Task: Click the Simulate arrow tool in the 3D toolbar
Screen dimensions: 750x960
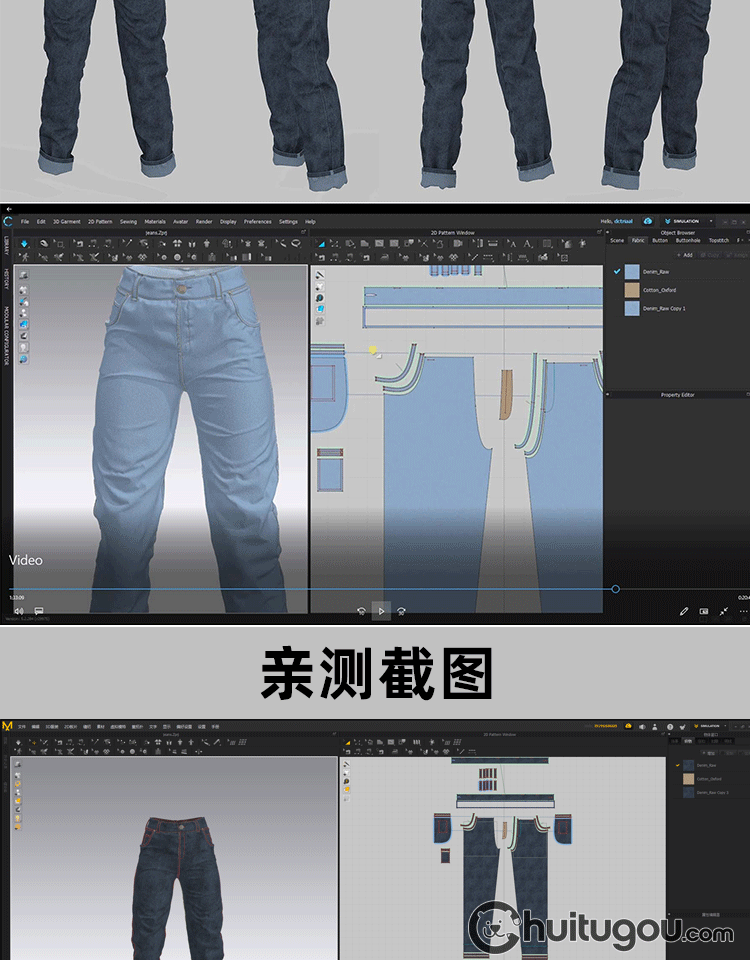Action: point(24,244)
